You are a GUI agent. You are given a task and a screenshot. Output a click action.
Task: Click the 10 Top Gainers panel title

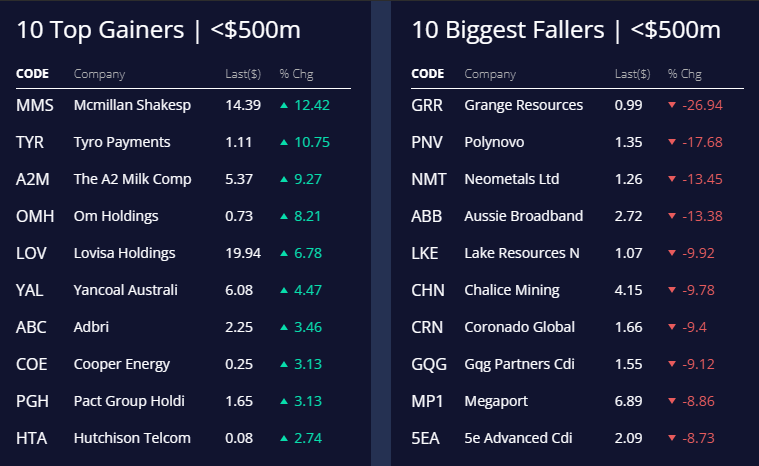click(170, 30)
